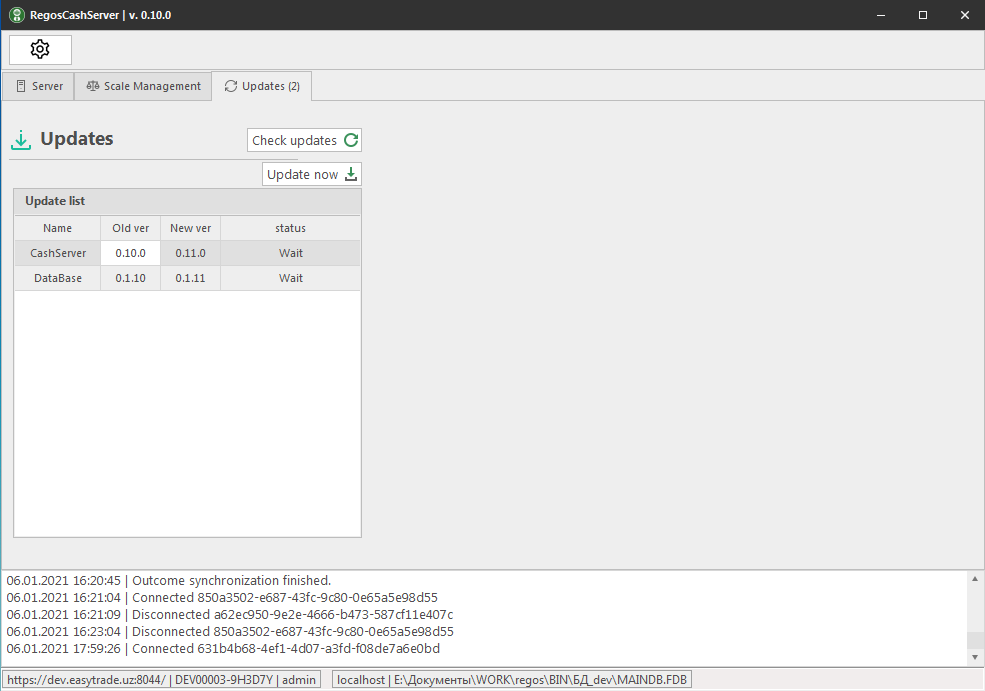This screenshot has width=985, height=691.
Task: Click the RegosCashServer app logo icon
Action: coord(17,15)
